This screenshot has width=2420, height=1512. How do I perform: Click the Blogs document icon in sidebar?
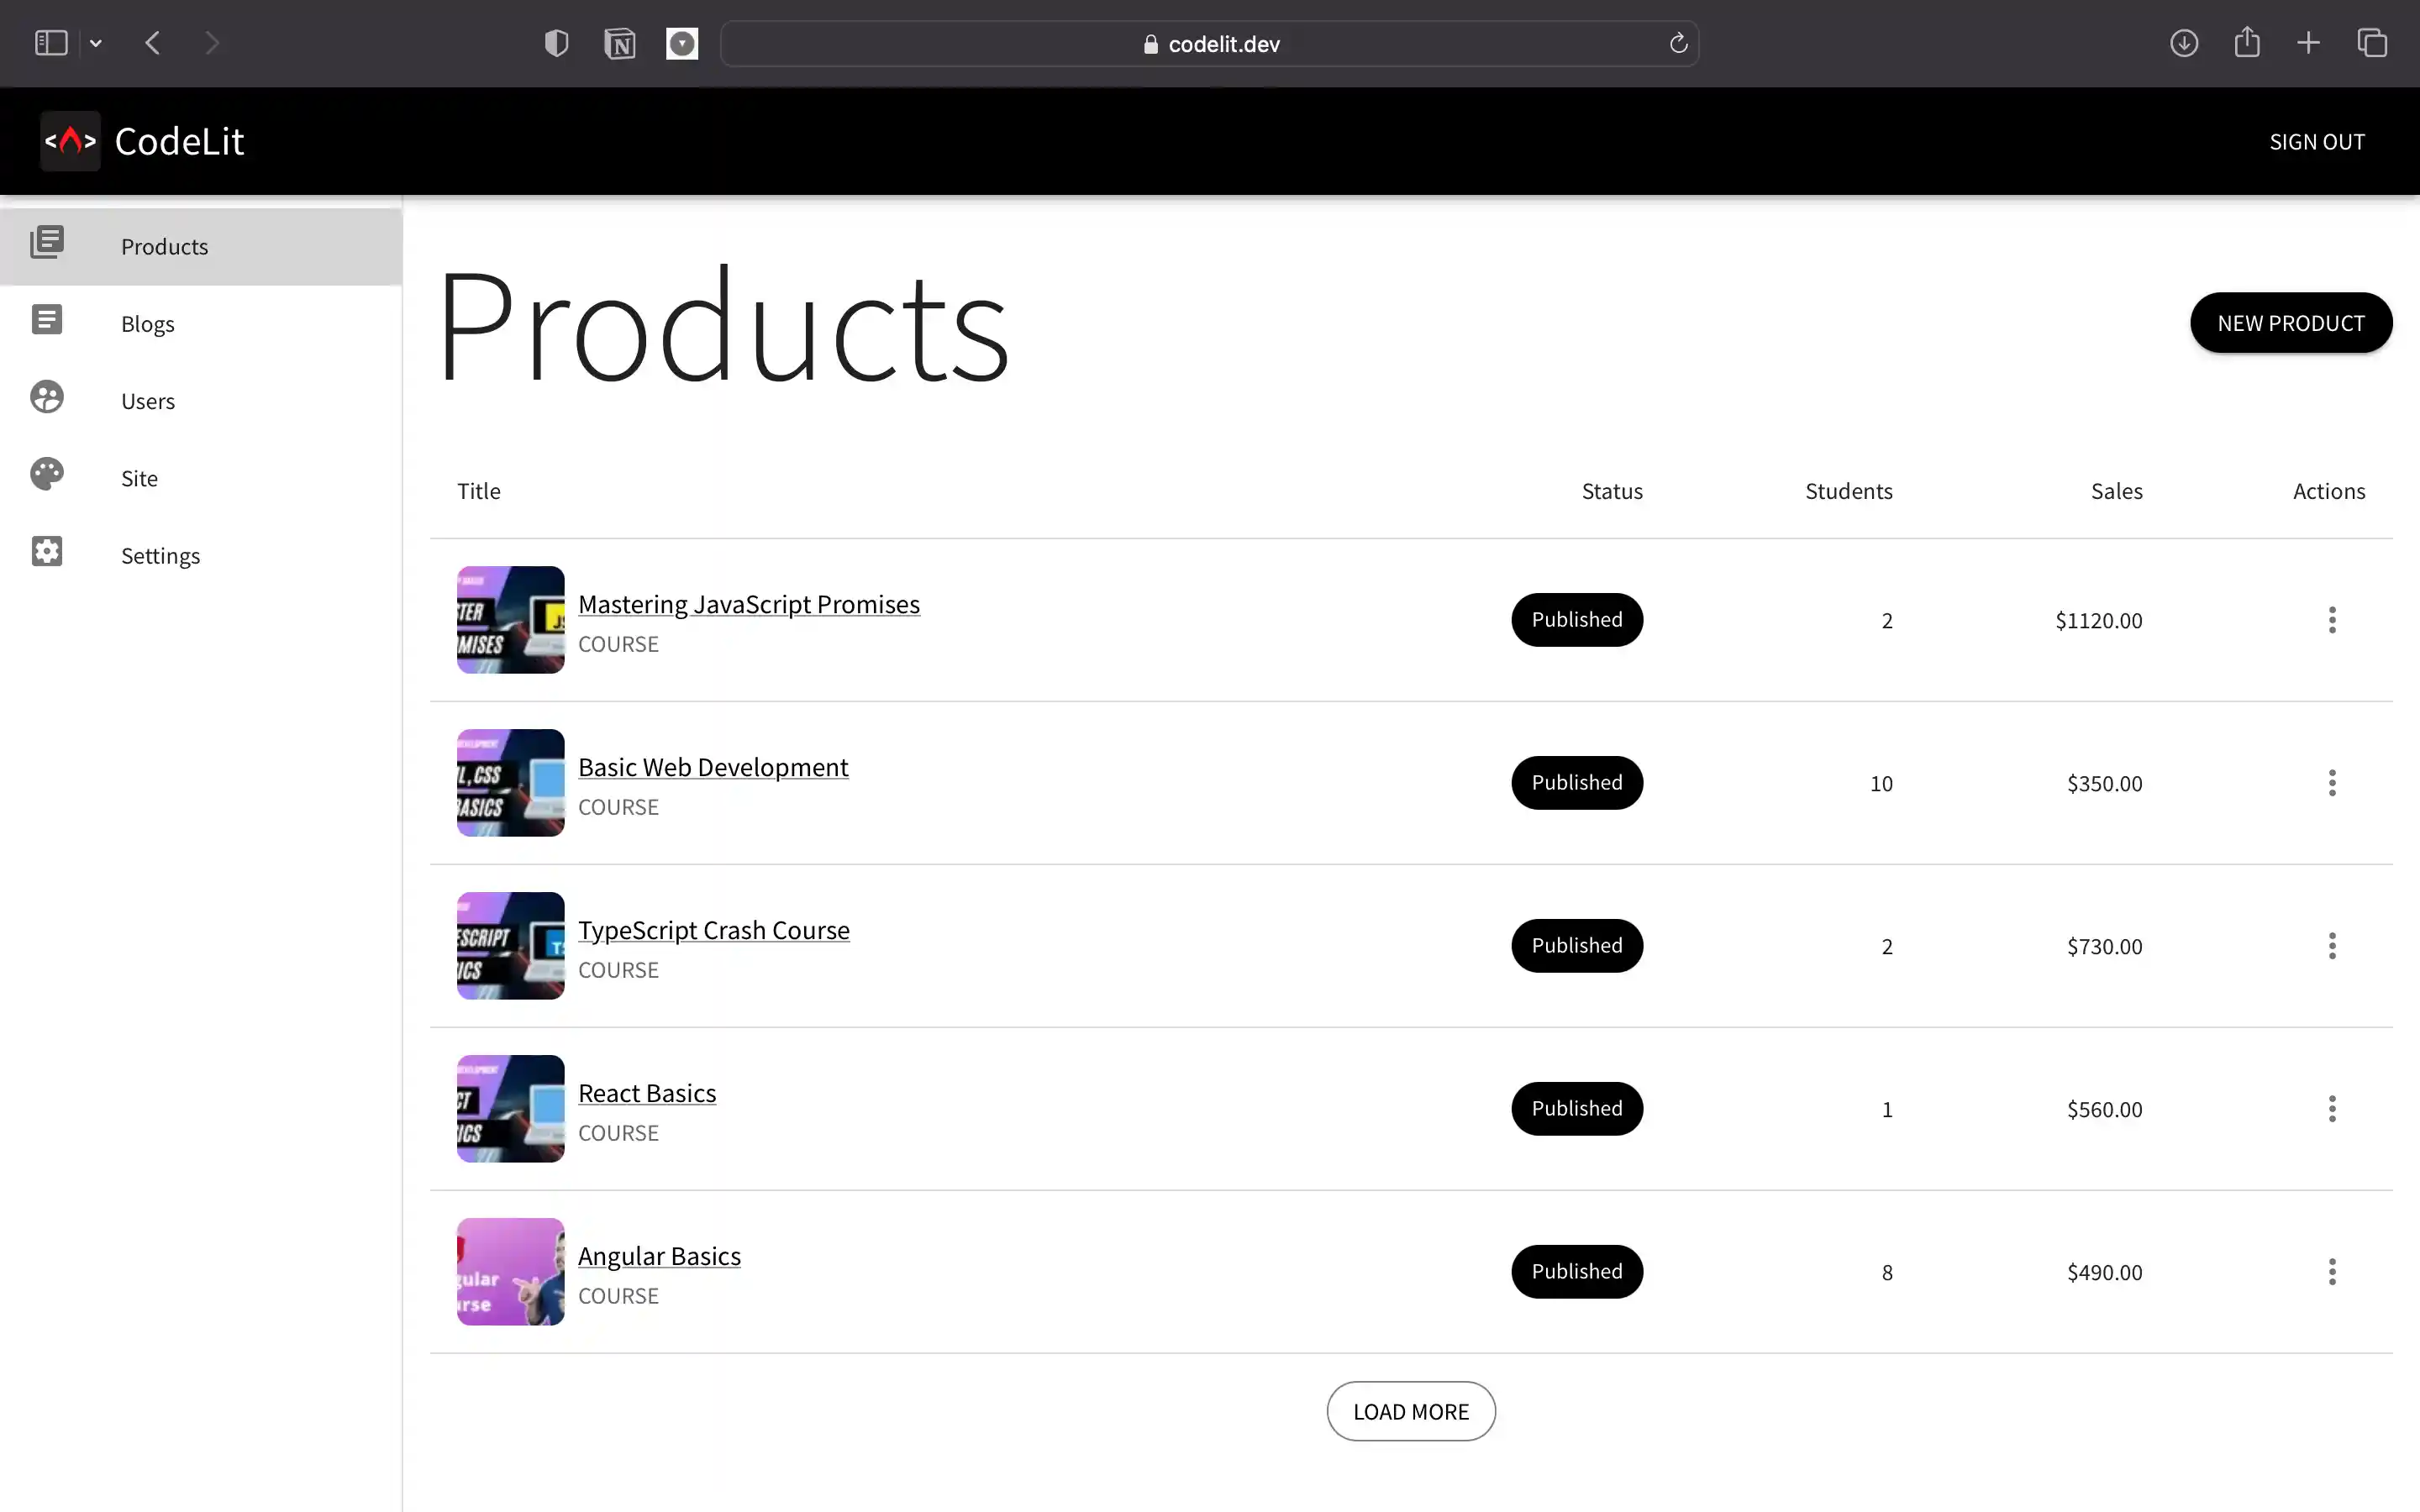[x=47, y=319]
